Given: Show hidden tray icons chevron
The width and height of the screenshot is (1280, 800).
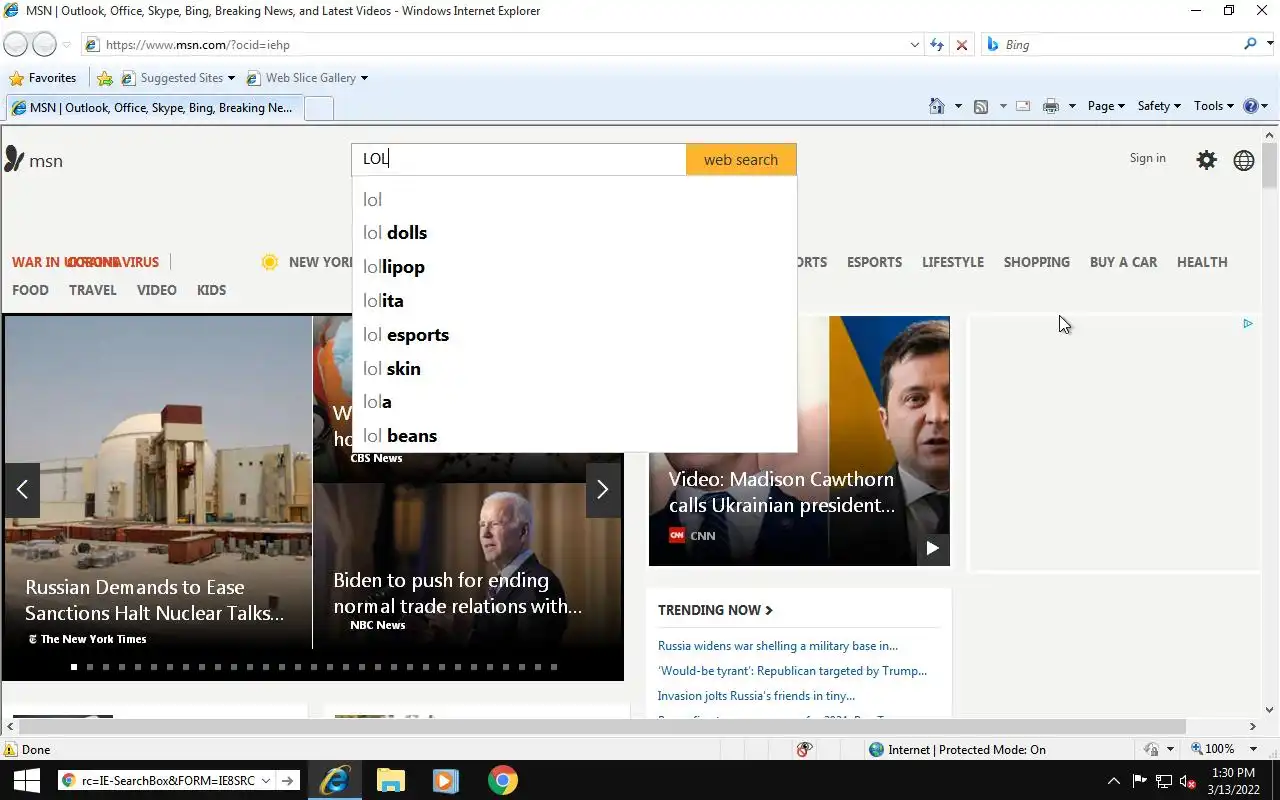Looking at the screenshot, I should click(1113, 781).
